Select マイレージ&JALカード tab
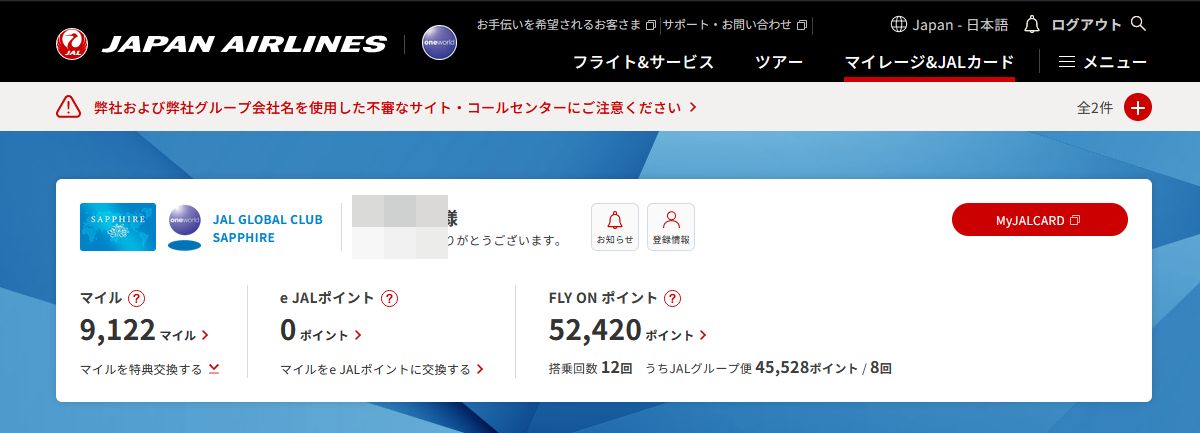Screen dimensions: 1200x433 click(929, 62)
